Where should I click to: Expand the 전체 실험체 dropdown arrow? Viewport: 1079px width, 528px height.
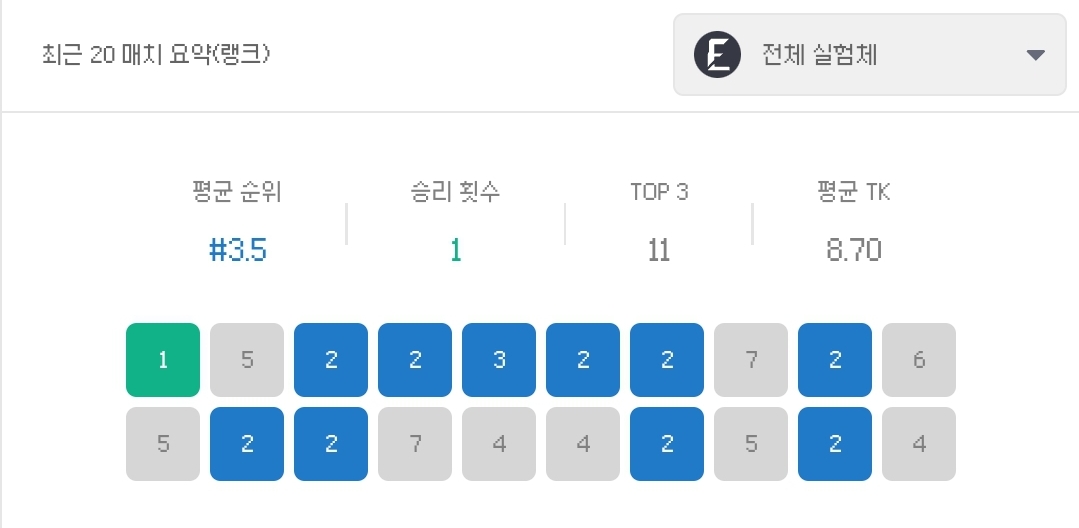pyautogui.click(x=1036, y=55)
